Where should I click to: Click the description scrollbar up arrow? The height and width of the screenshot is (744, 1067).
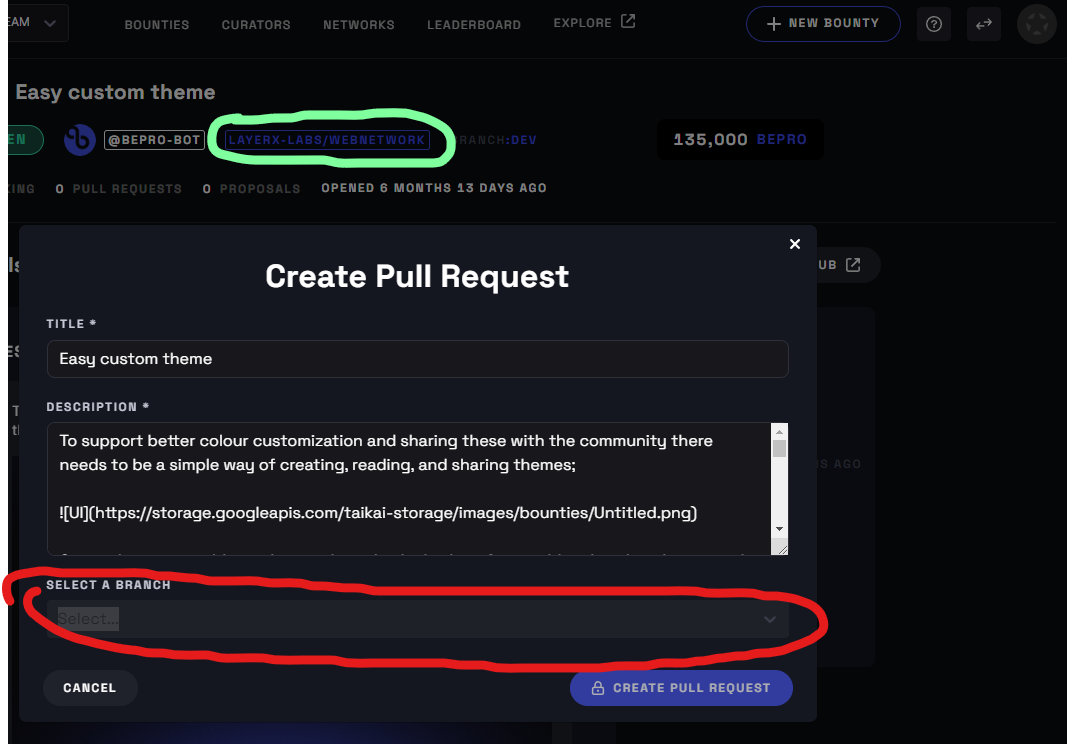[779, 432]
